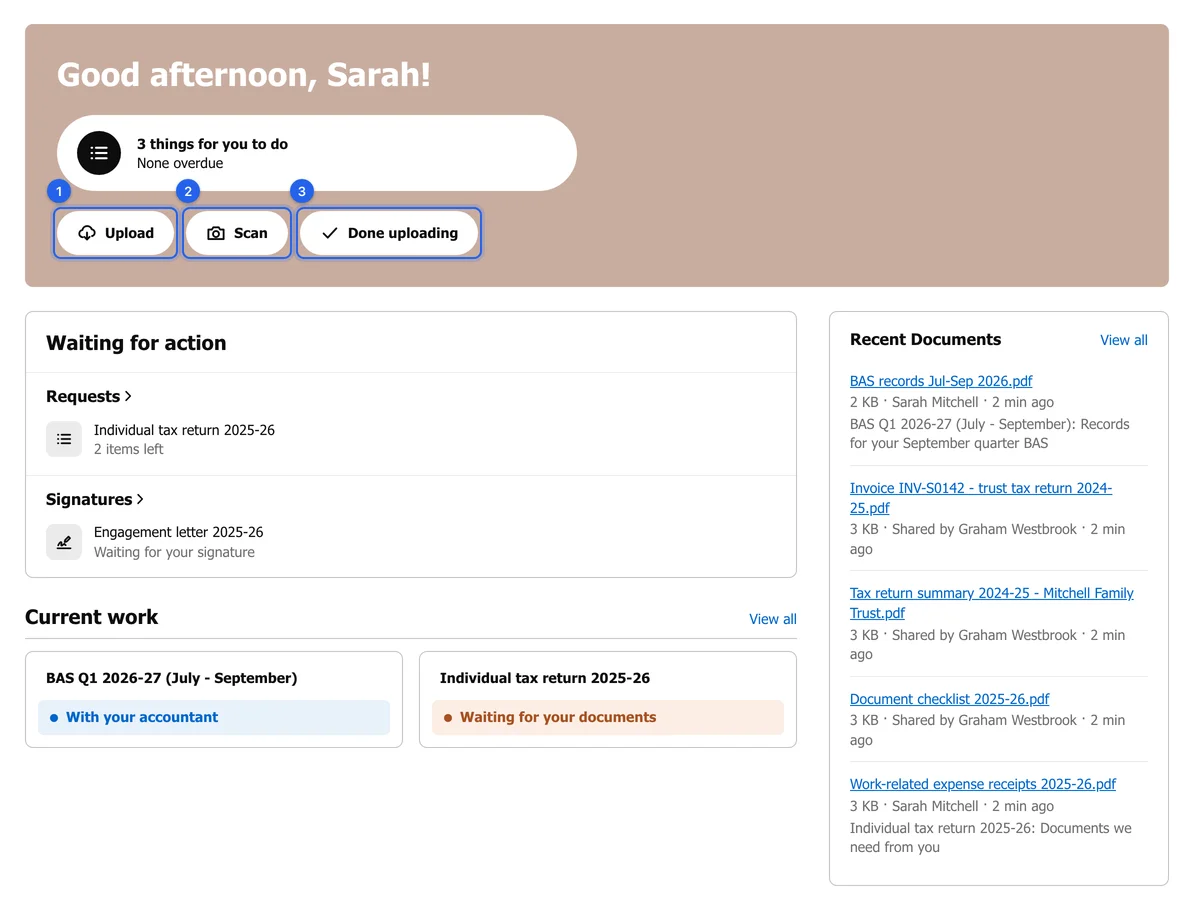The image size is (1201, 900).
Task: Open the '3 things for you to do' text
Action: pos(212,144)
